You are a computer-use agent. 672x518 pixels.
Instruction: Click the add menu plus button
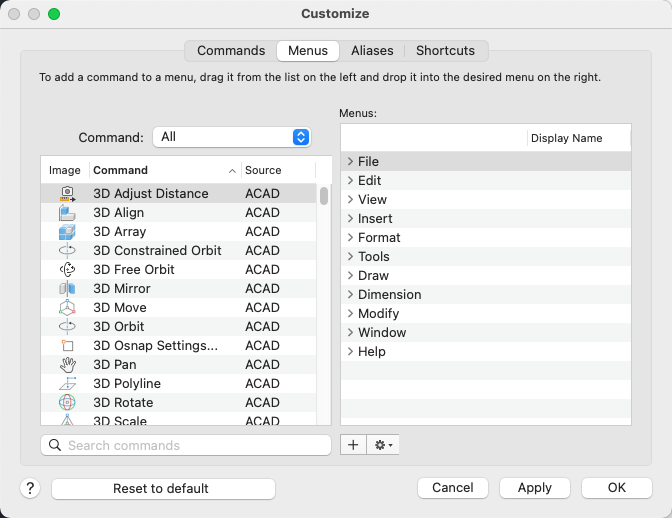[353, 445]
